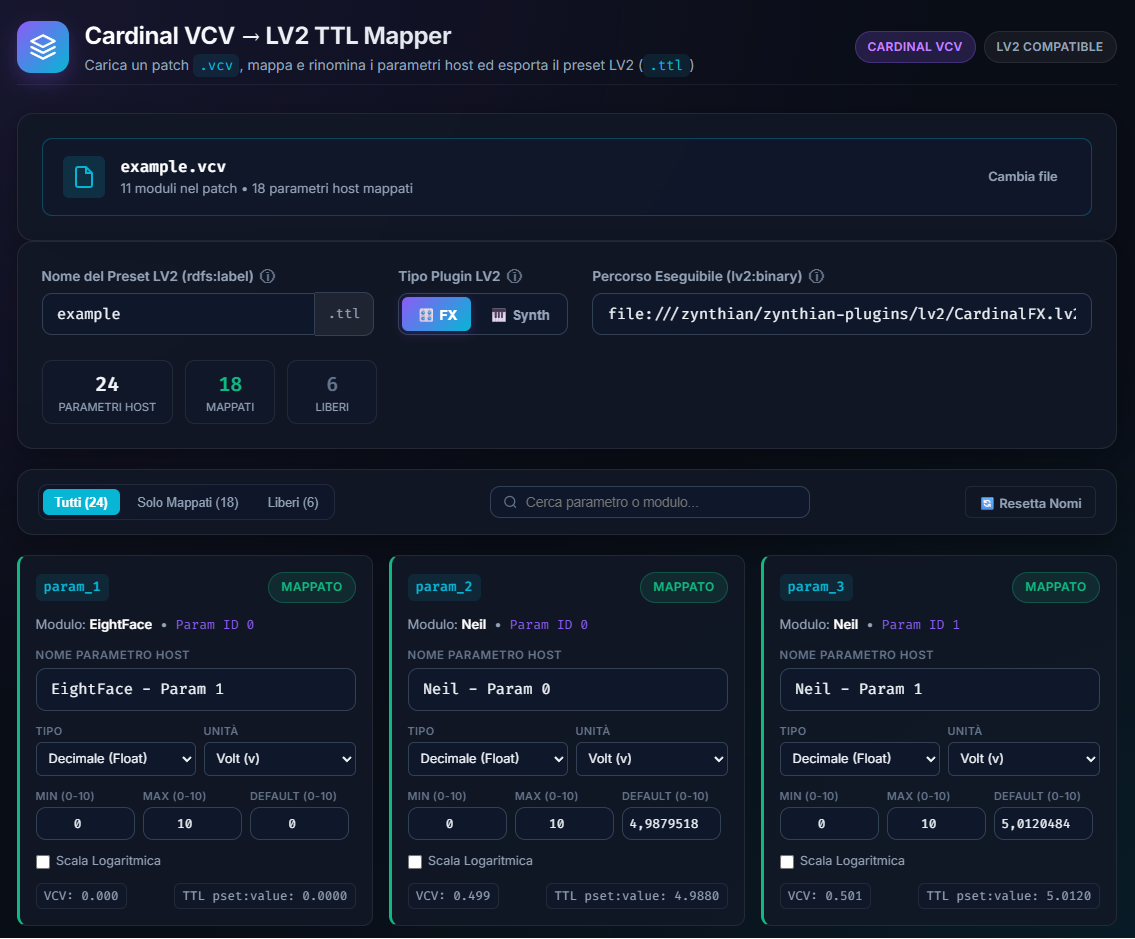Open Tipo dropdown in param_1 card
Image resolution: width=1135 pixels, height=939 pixels.
pyautogui.click(x=116, y=759)
